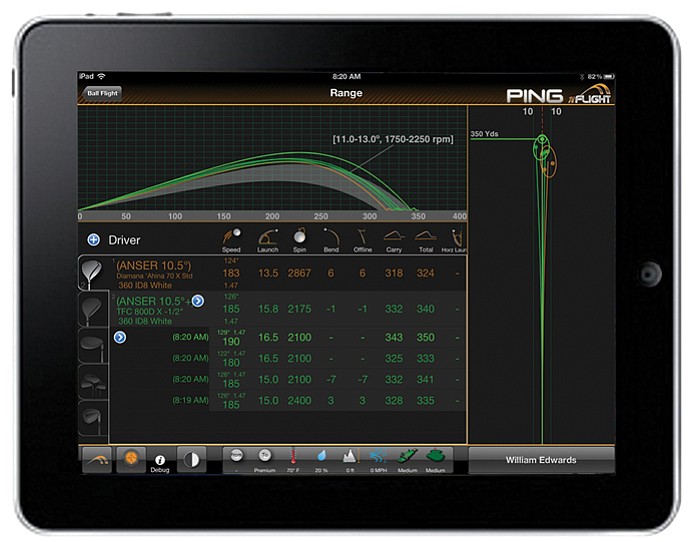Click the PING nFlight logo
This screenshot has height=542, width=690.
coord(559,94)
